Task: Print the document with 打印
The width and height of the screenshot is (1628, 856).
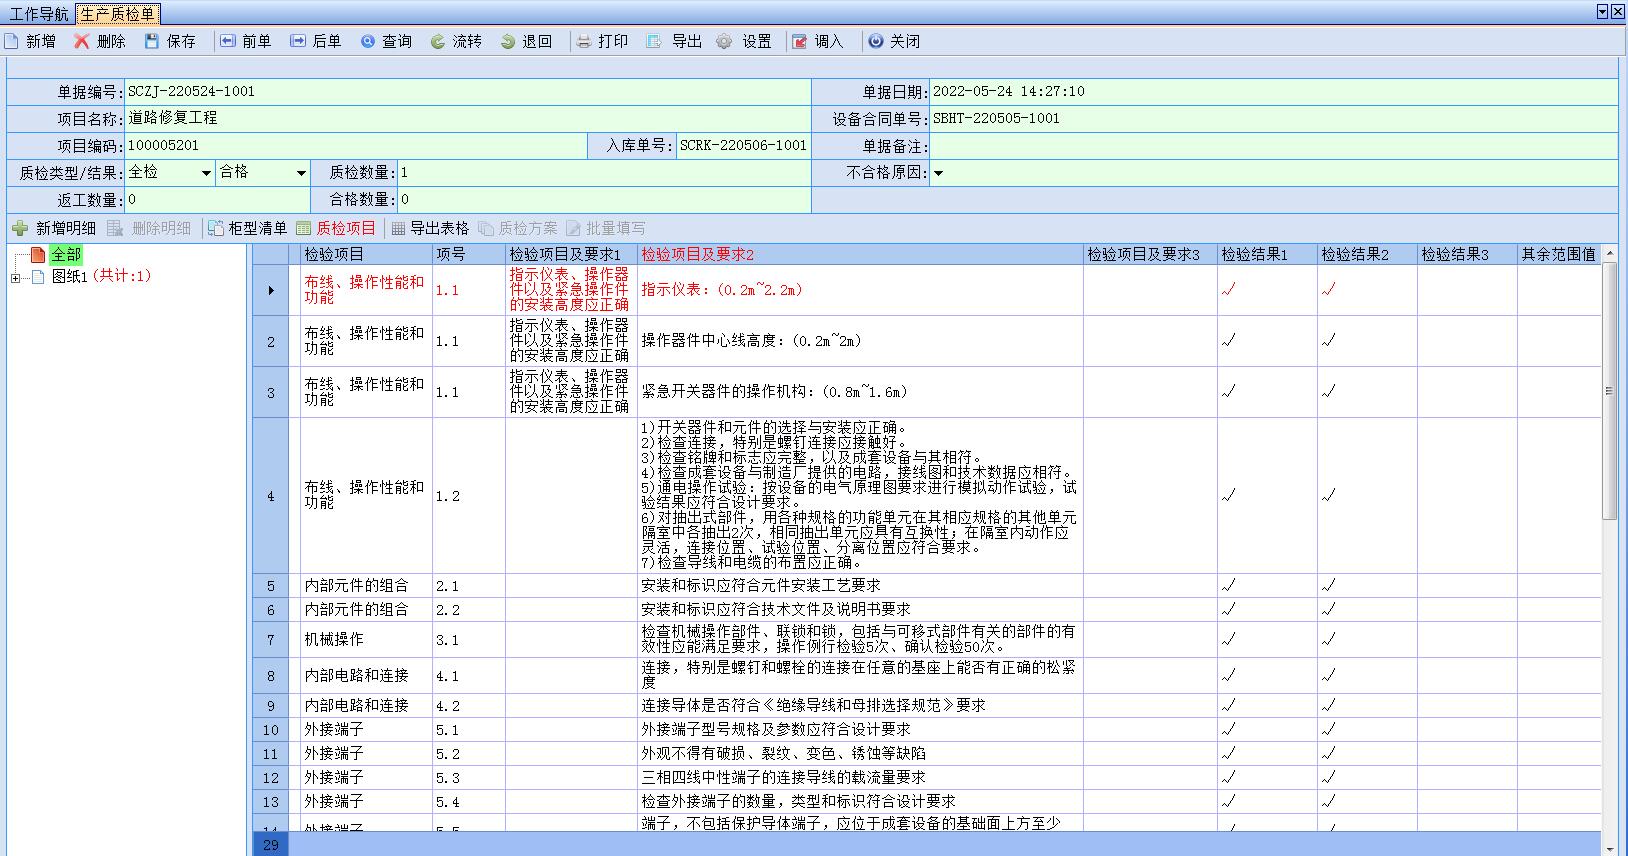Action: 584,41
